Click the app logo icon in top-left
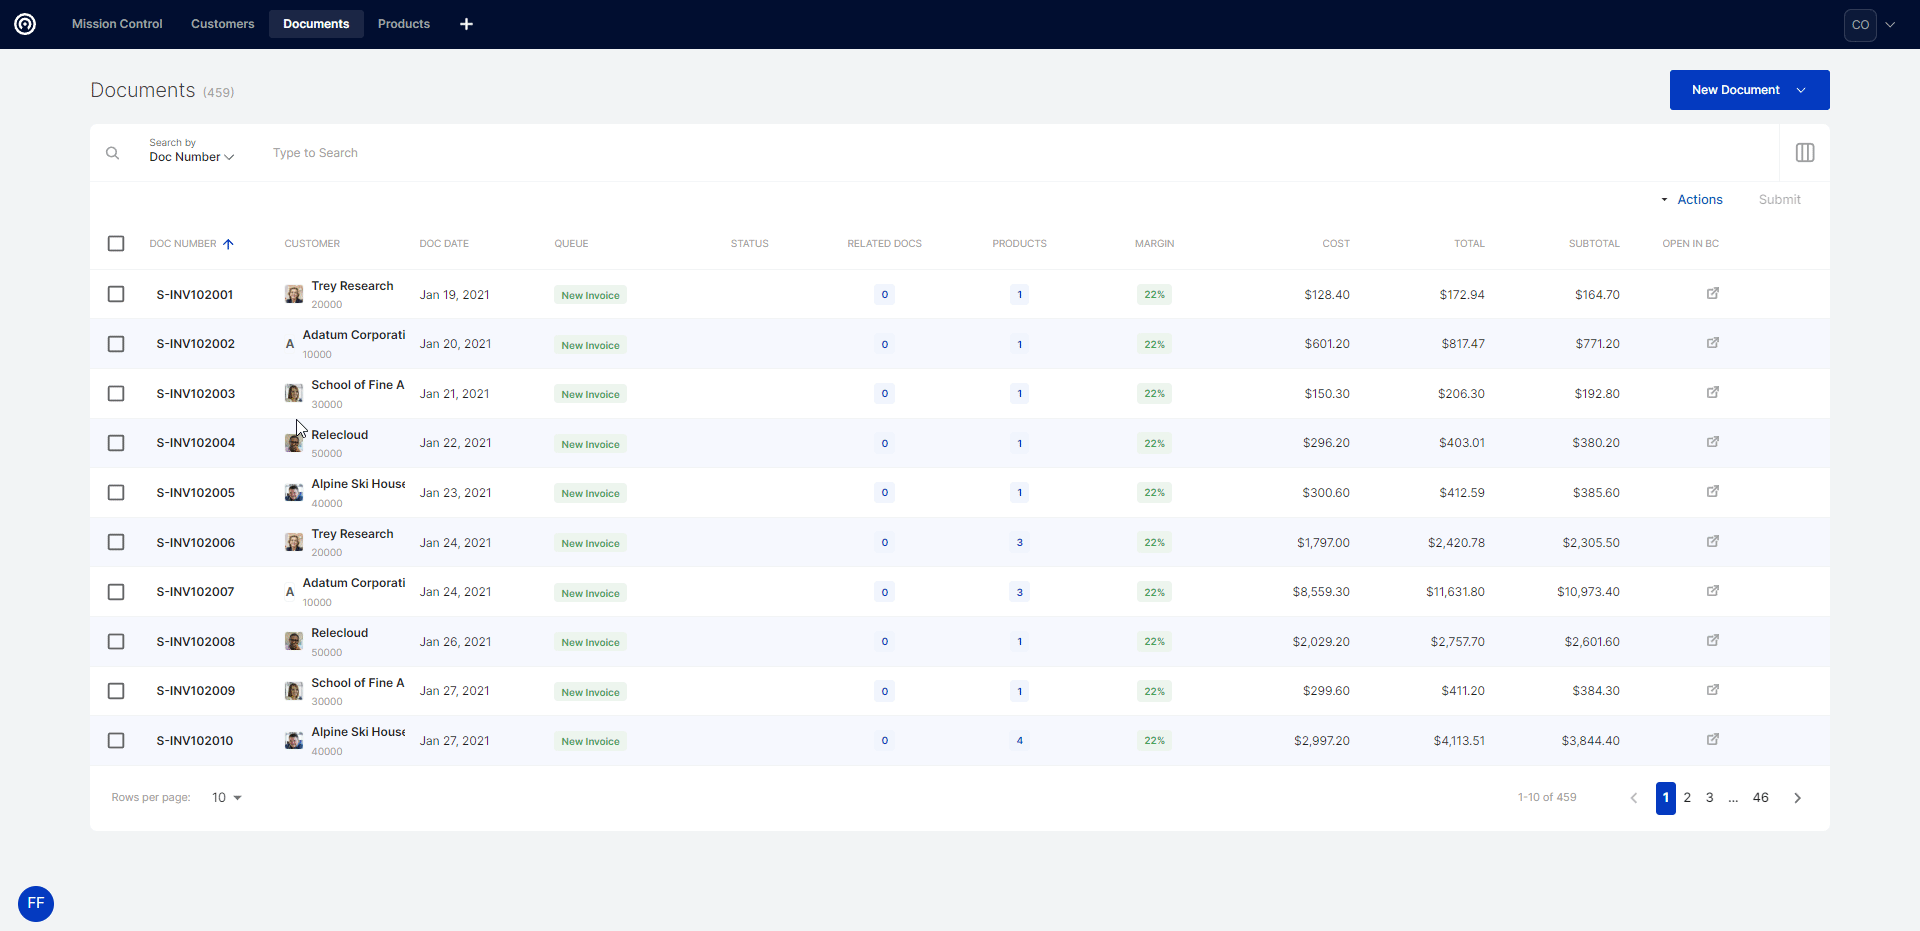 [25, 24]
